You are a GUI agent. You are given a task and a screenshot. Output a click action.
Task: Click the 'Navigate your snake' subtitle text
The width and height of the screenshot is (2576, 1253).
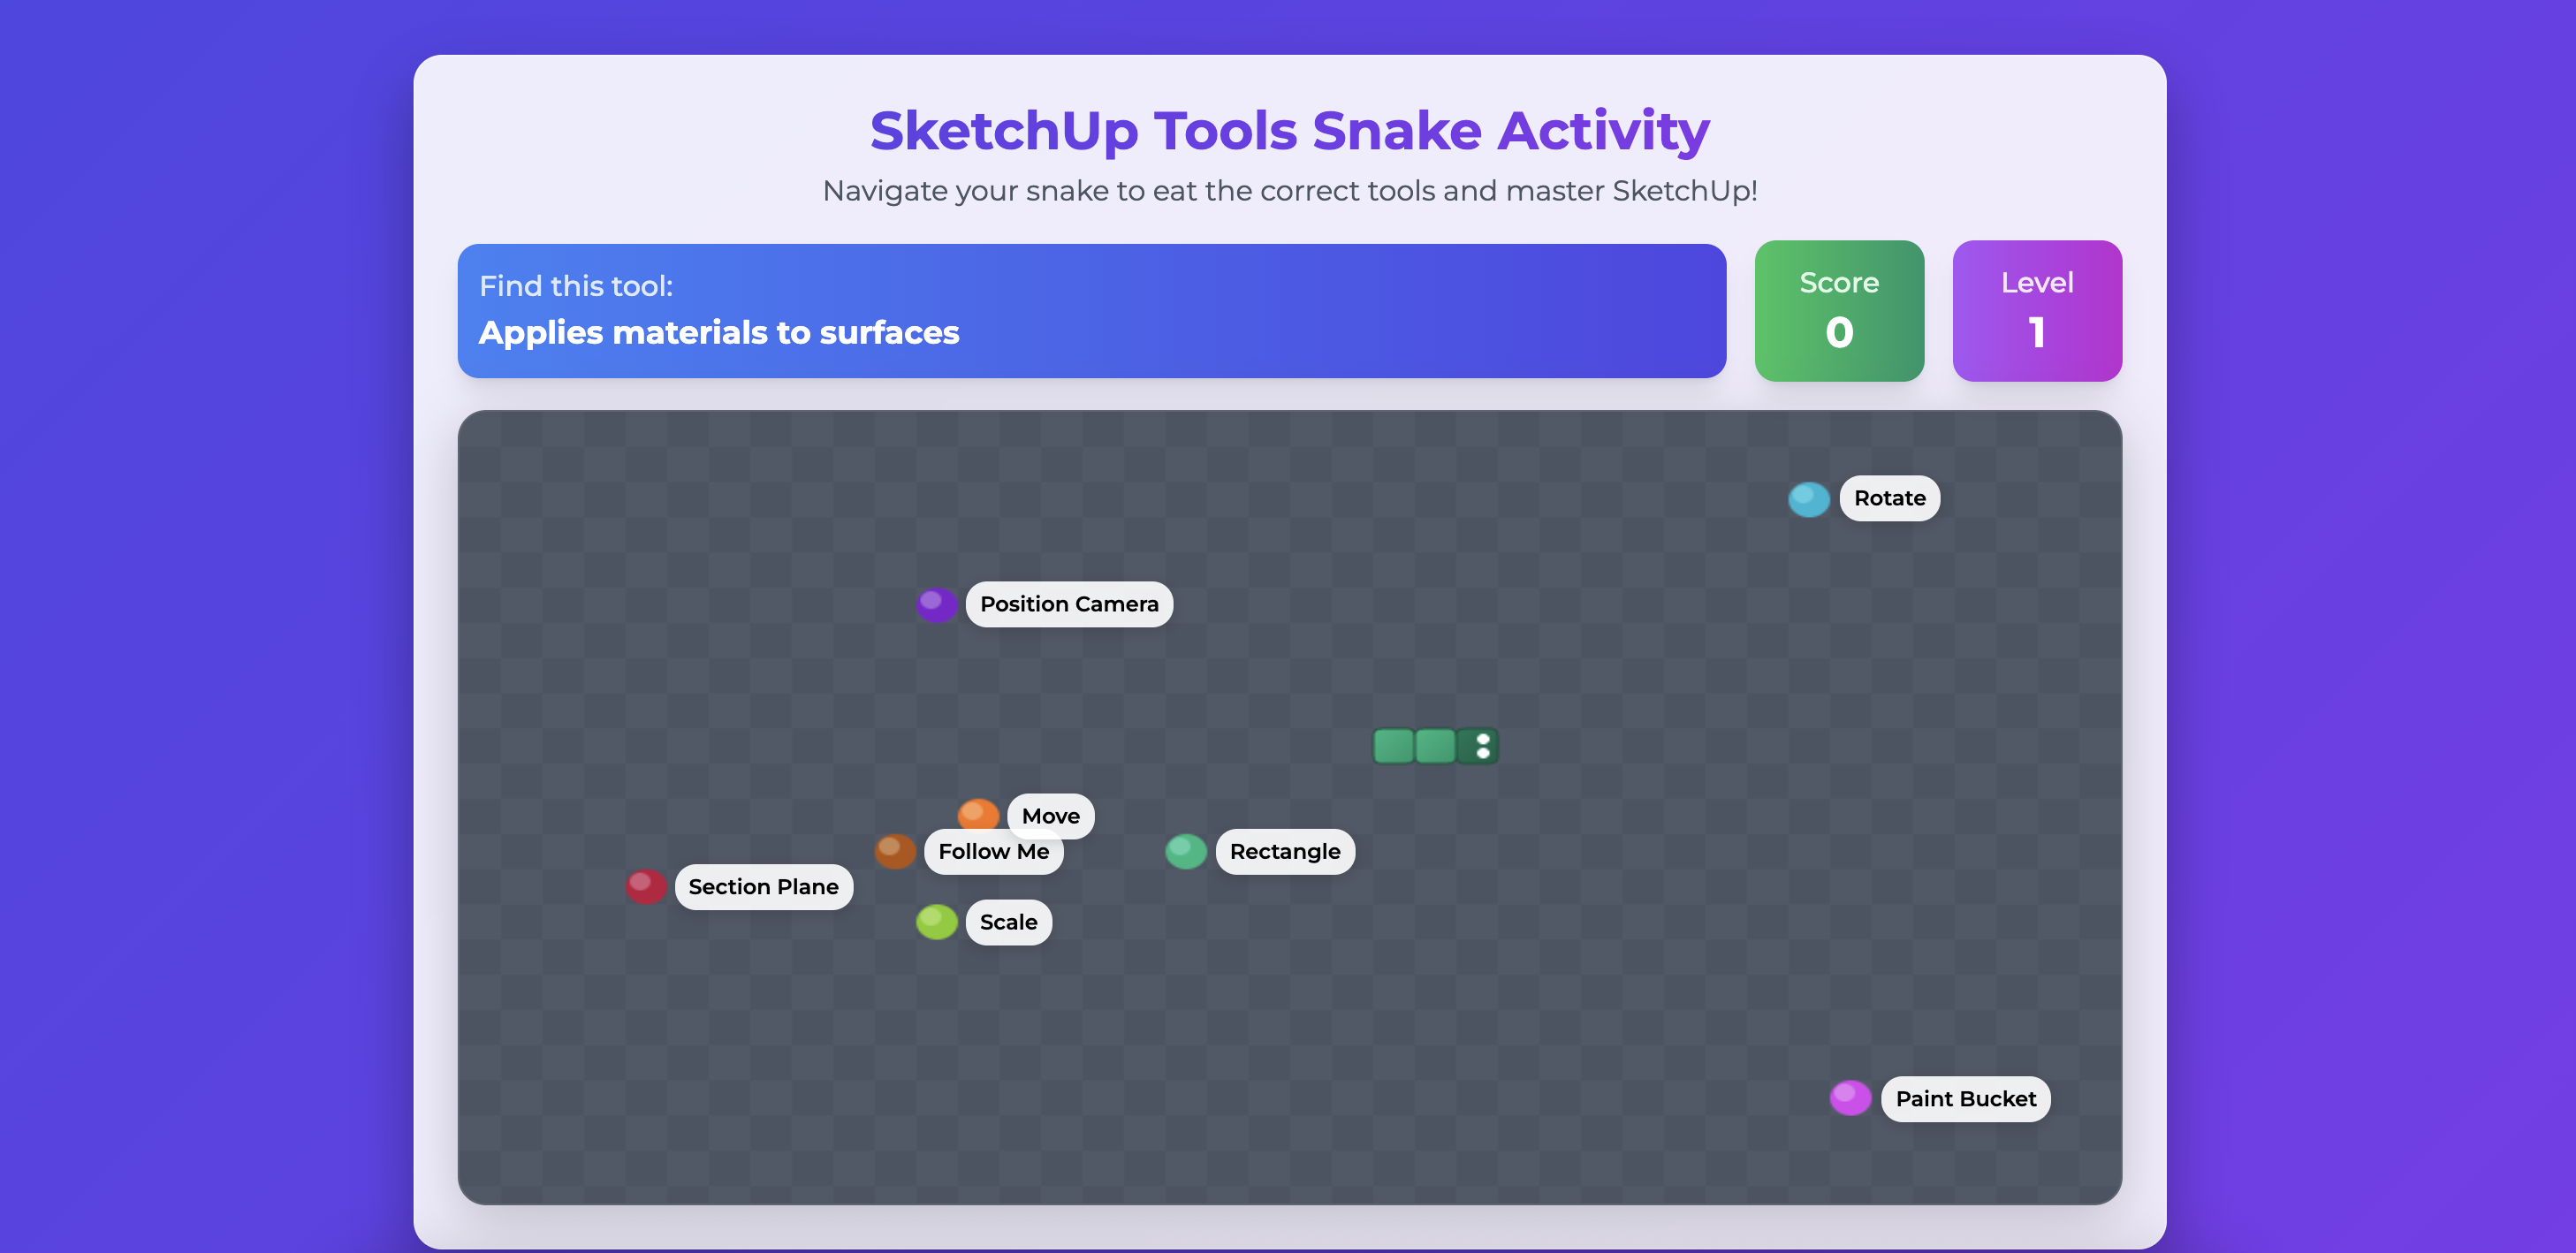click(1289, 190)
